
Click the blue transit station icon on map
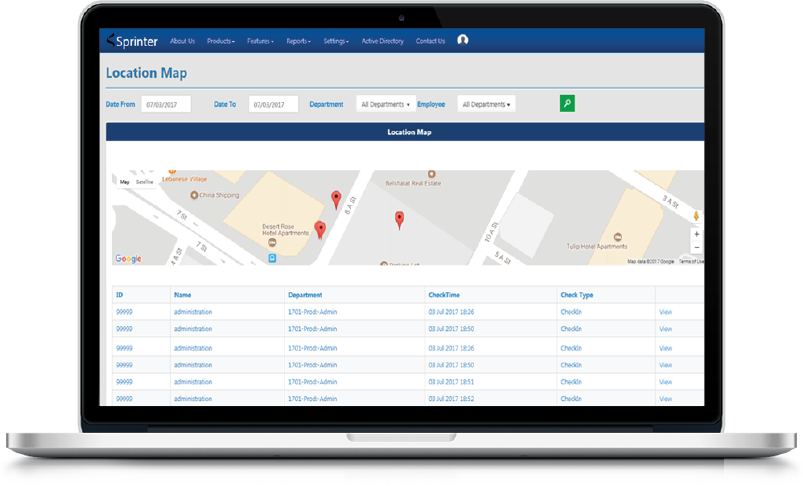[271, 257]
